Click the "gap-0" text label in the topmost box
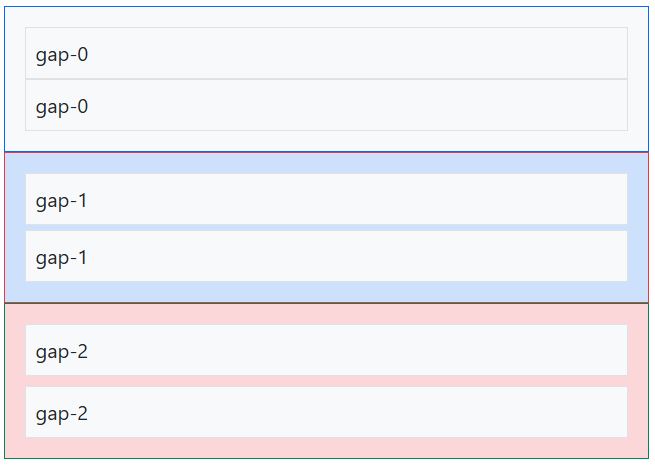Viewport: 655px width, 465px height. point(62,55)
